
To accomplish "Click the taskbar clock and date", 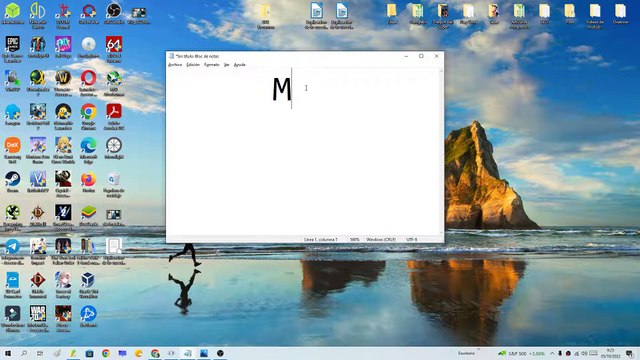I will coord(611,353).
